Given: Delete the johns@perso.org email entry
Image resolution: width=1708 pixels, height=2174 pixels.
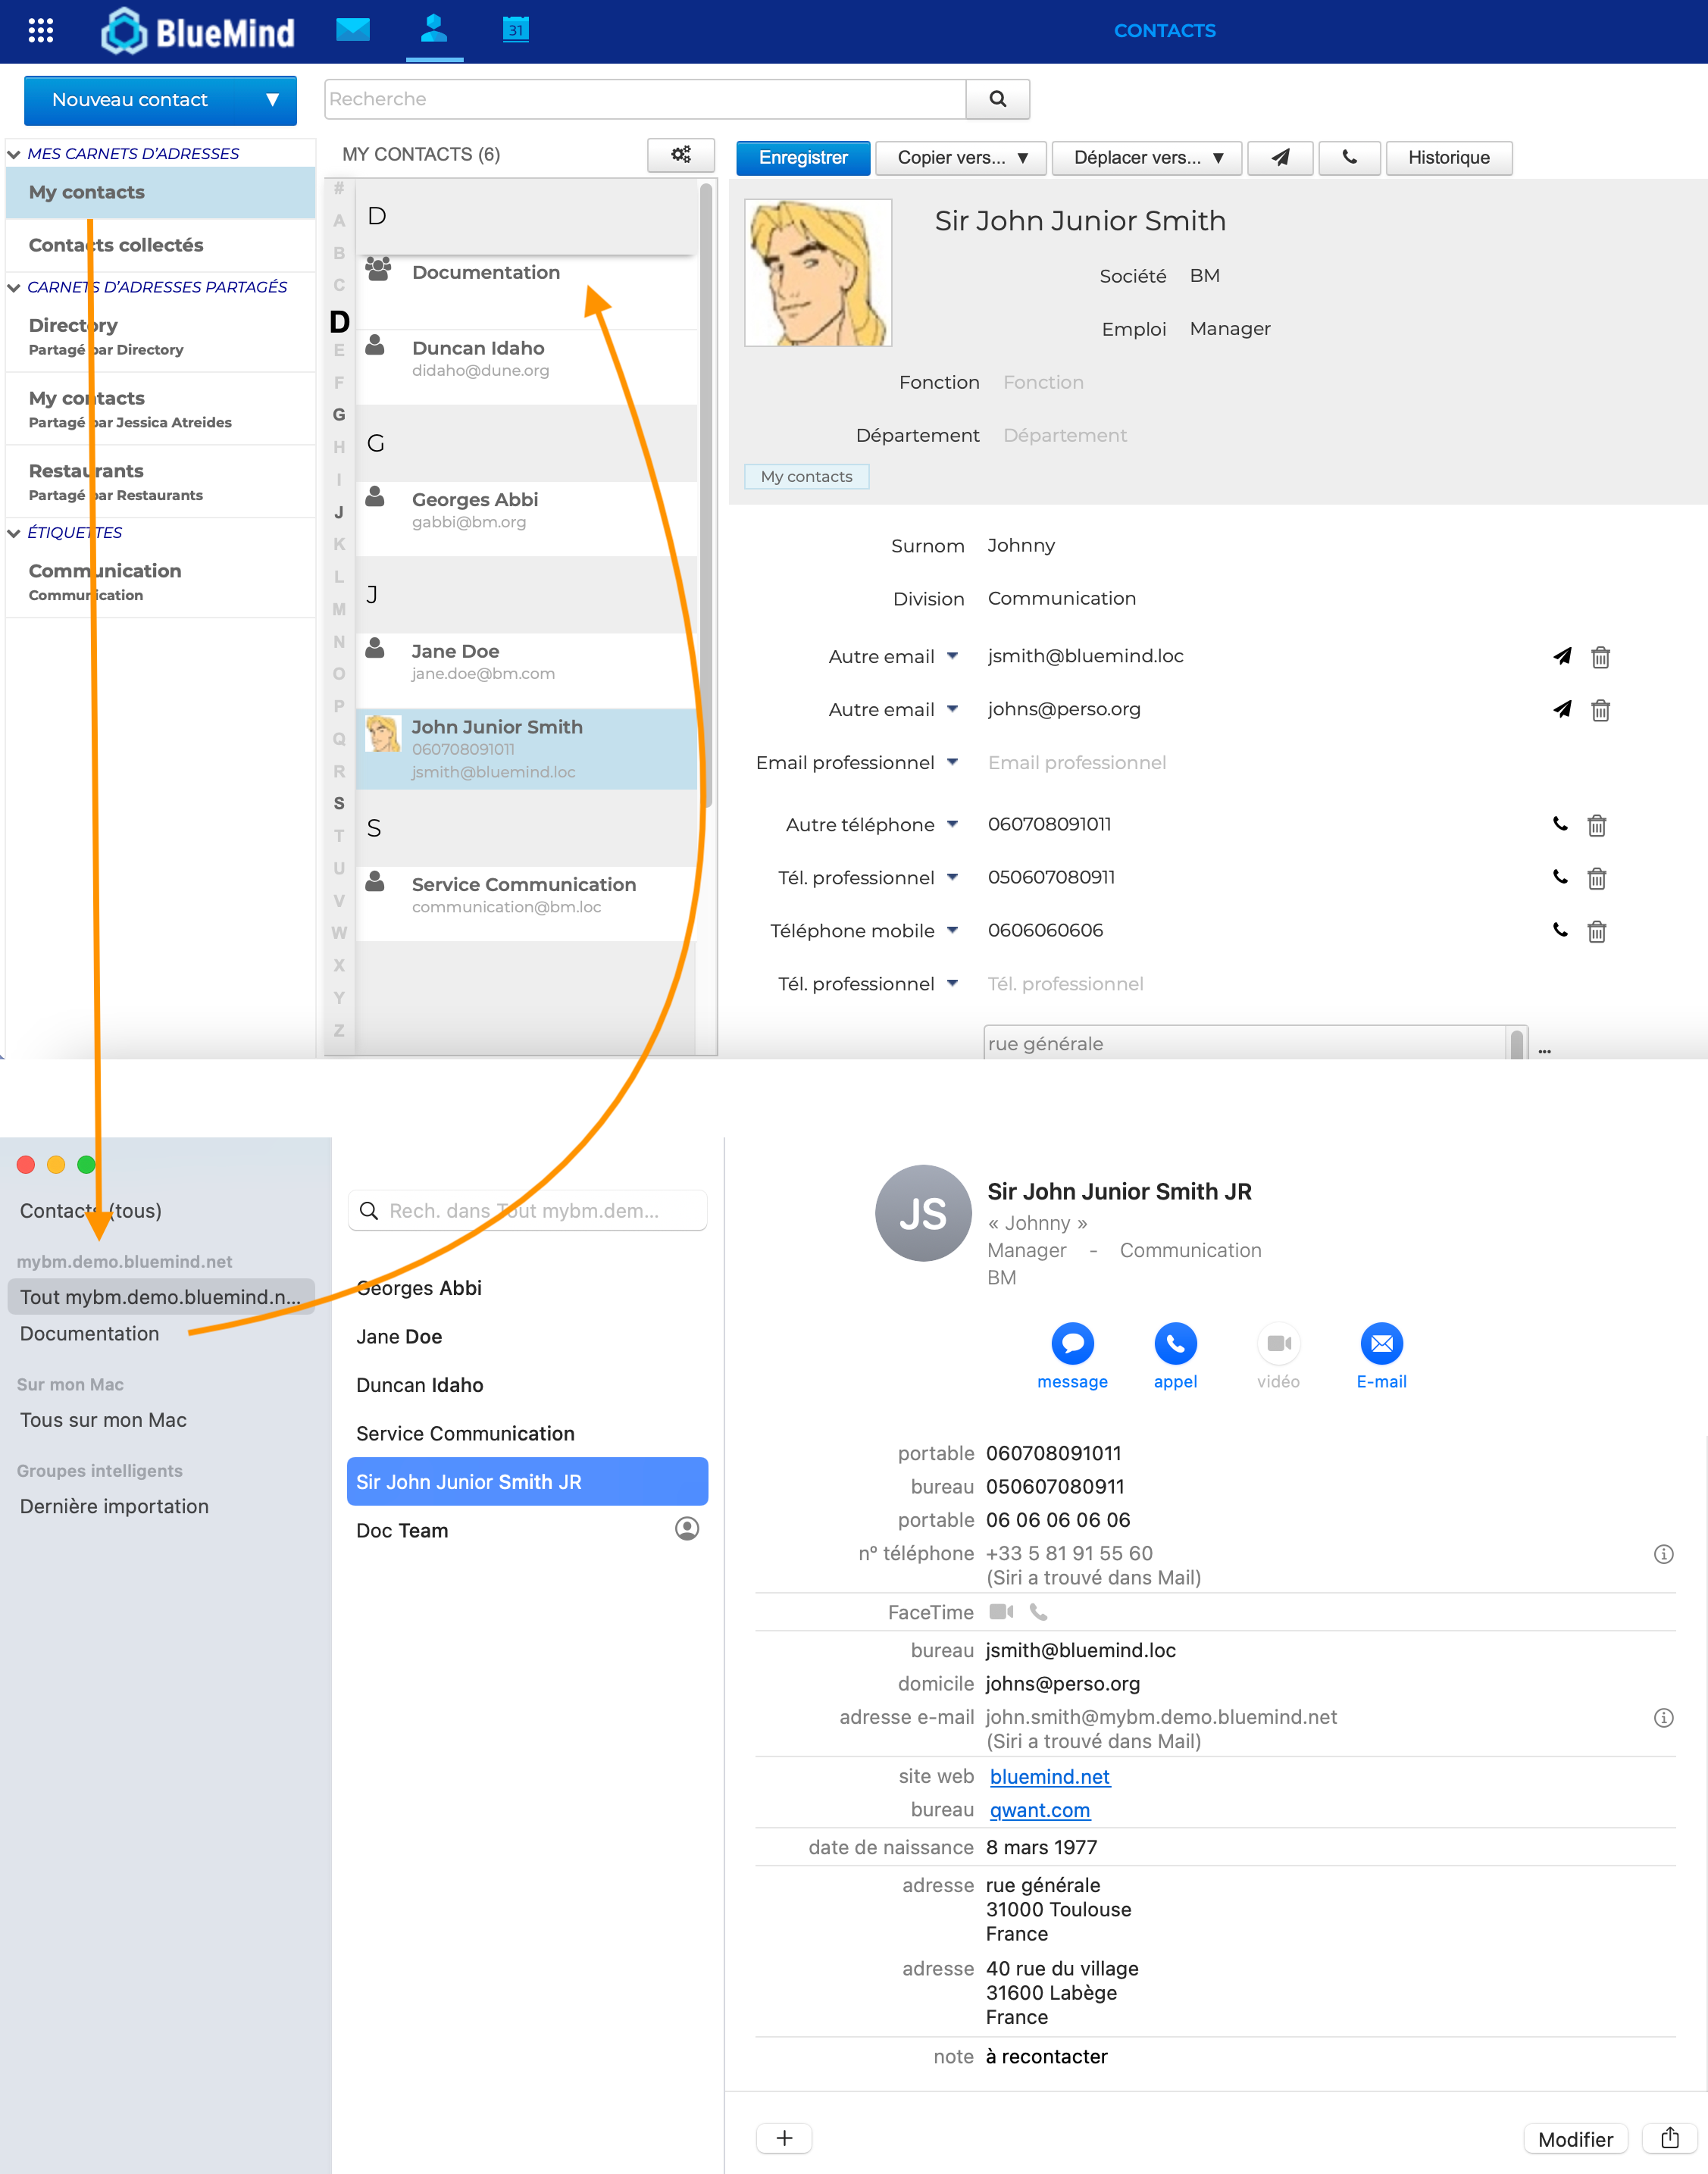Looking at the screenshot, I should [x=1600, y=710].
